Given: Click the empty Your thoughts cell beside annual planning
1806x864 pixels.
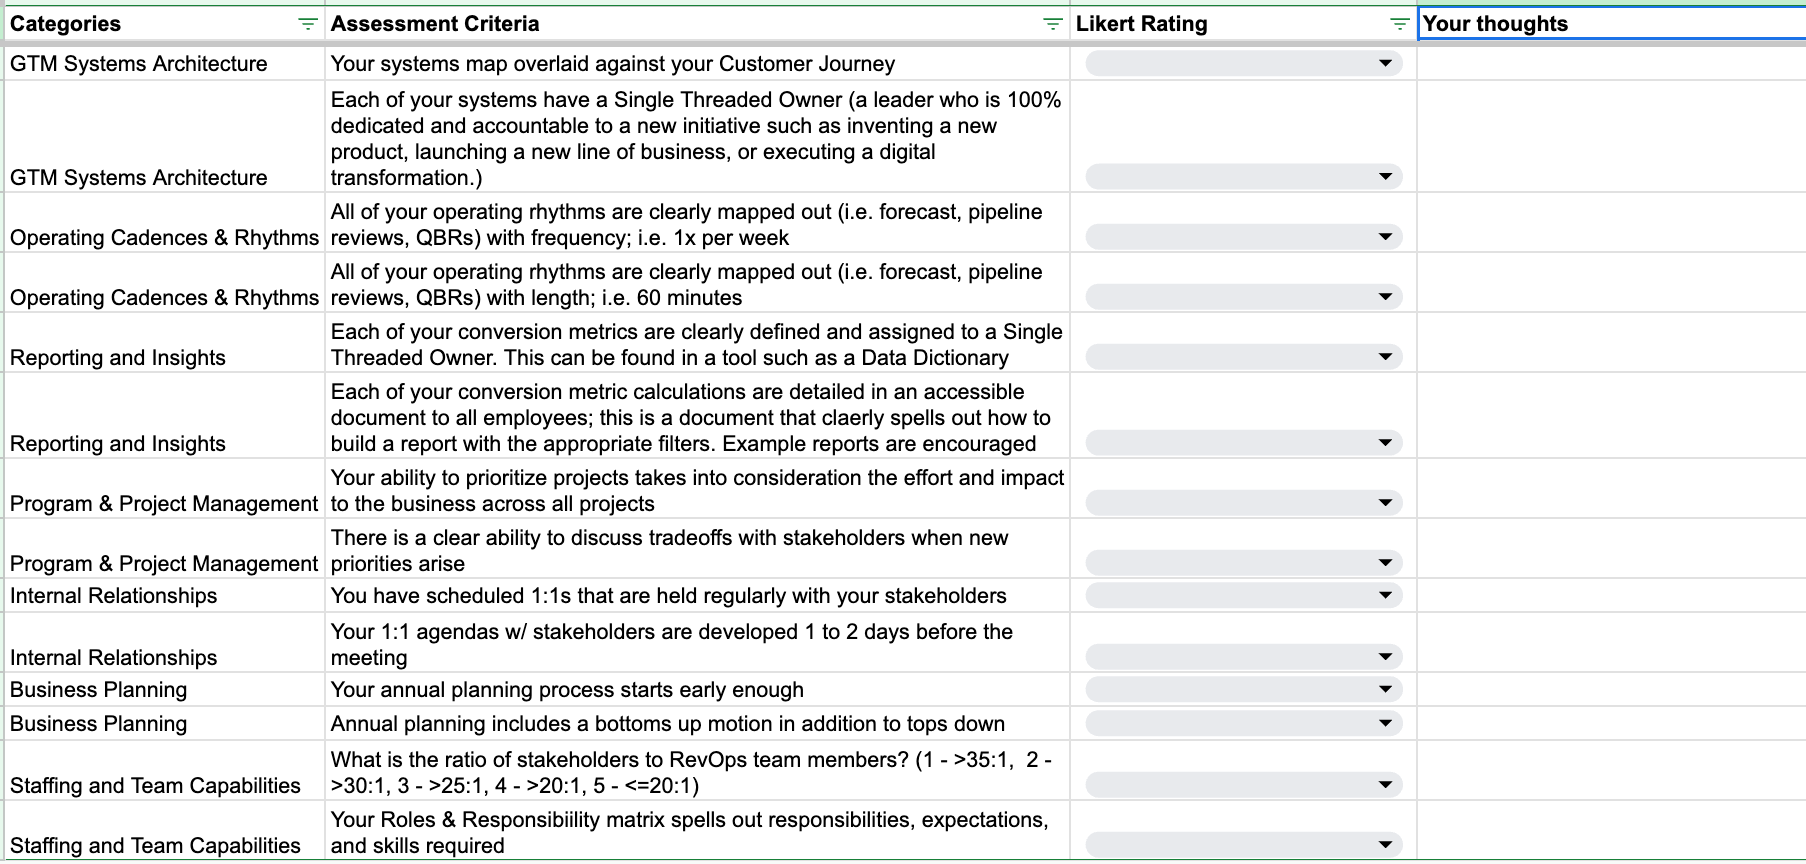Looking at the screenshot, I should tap(1600, 689).
